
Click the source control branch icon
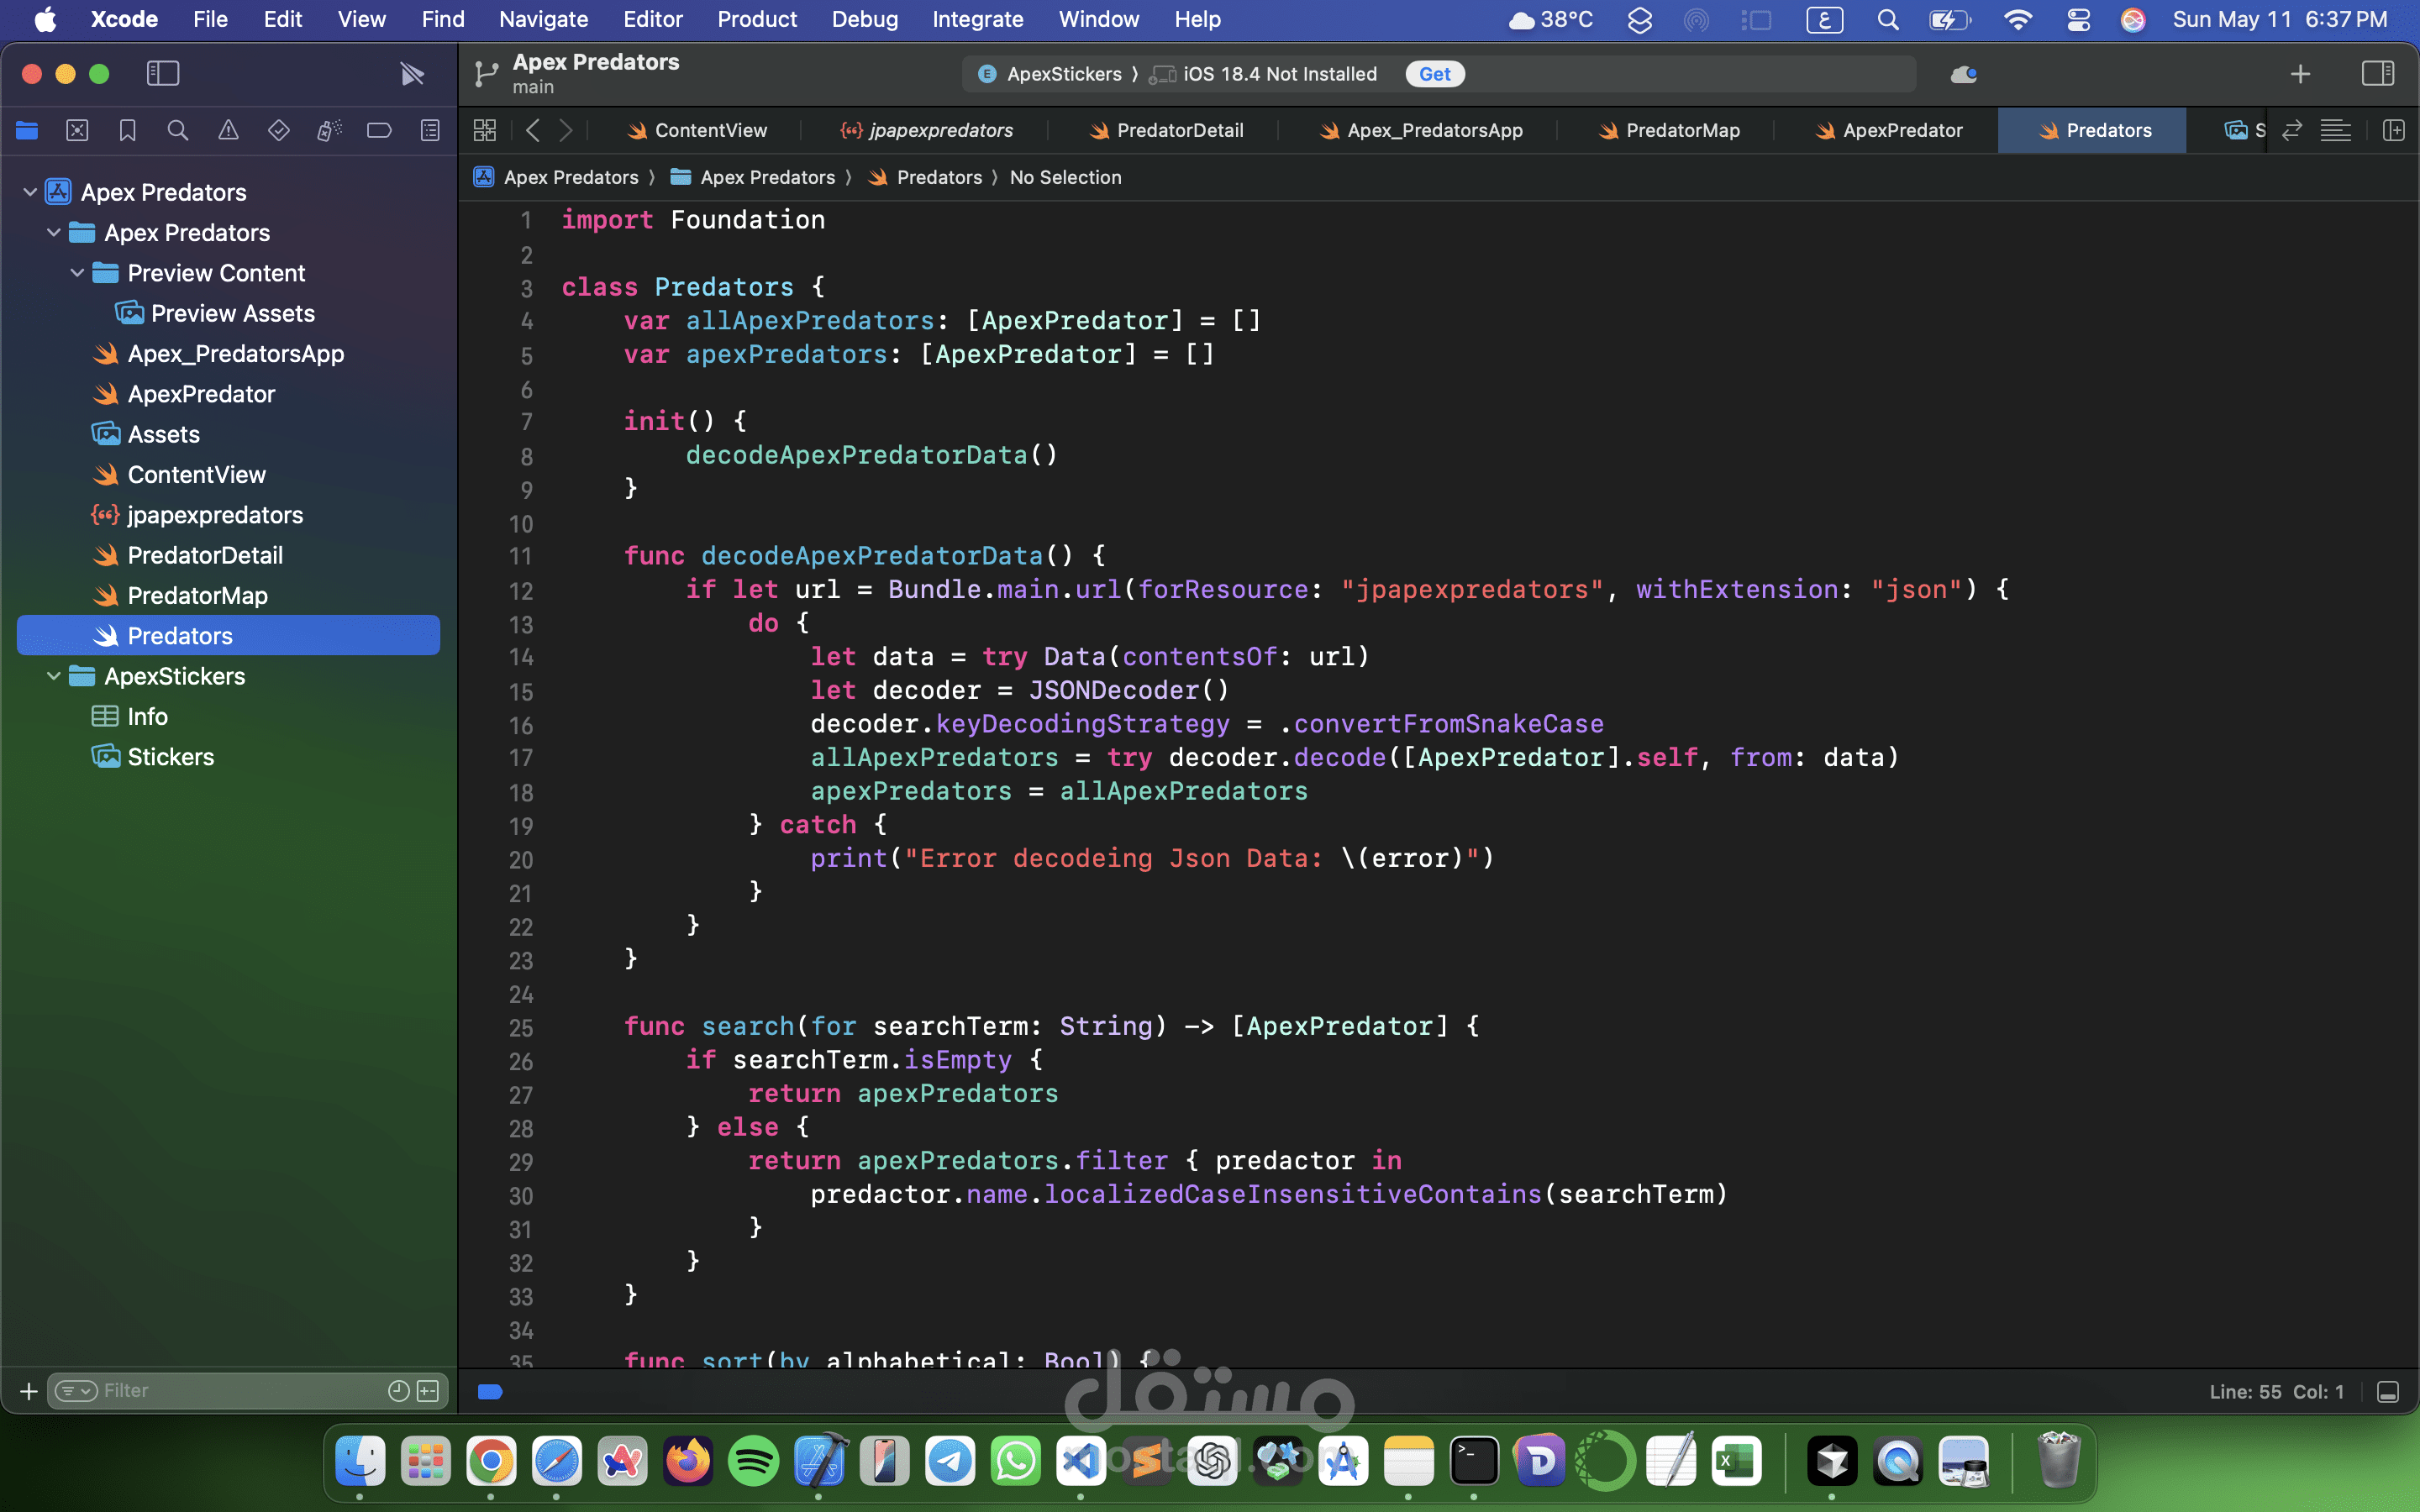tap(486, 74)
